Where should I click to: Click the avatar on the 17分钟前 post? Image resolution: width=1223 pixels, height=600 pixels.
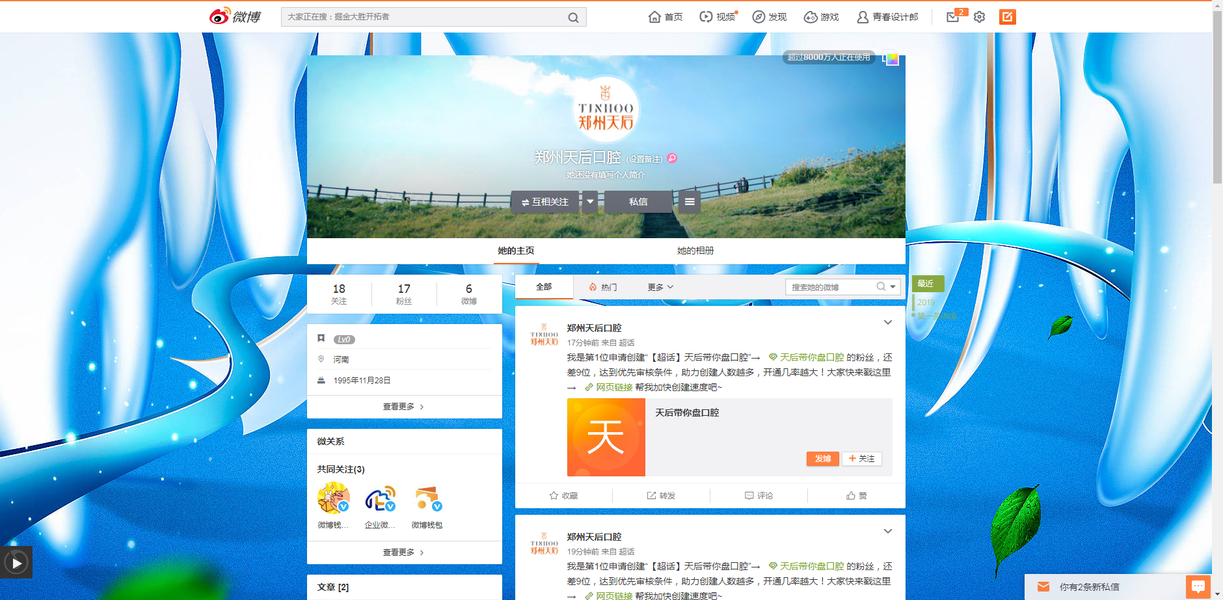pos(544,334)
